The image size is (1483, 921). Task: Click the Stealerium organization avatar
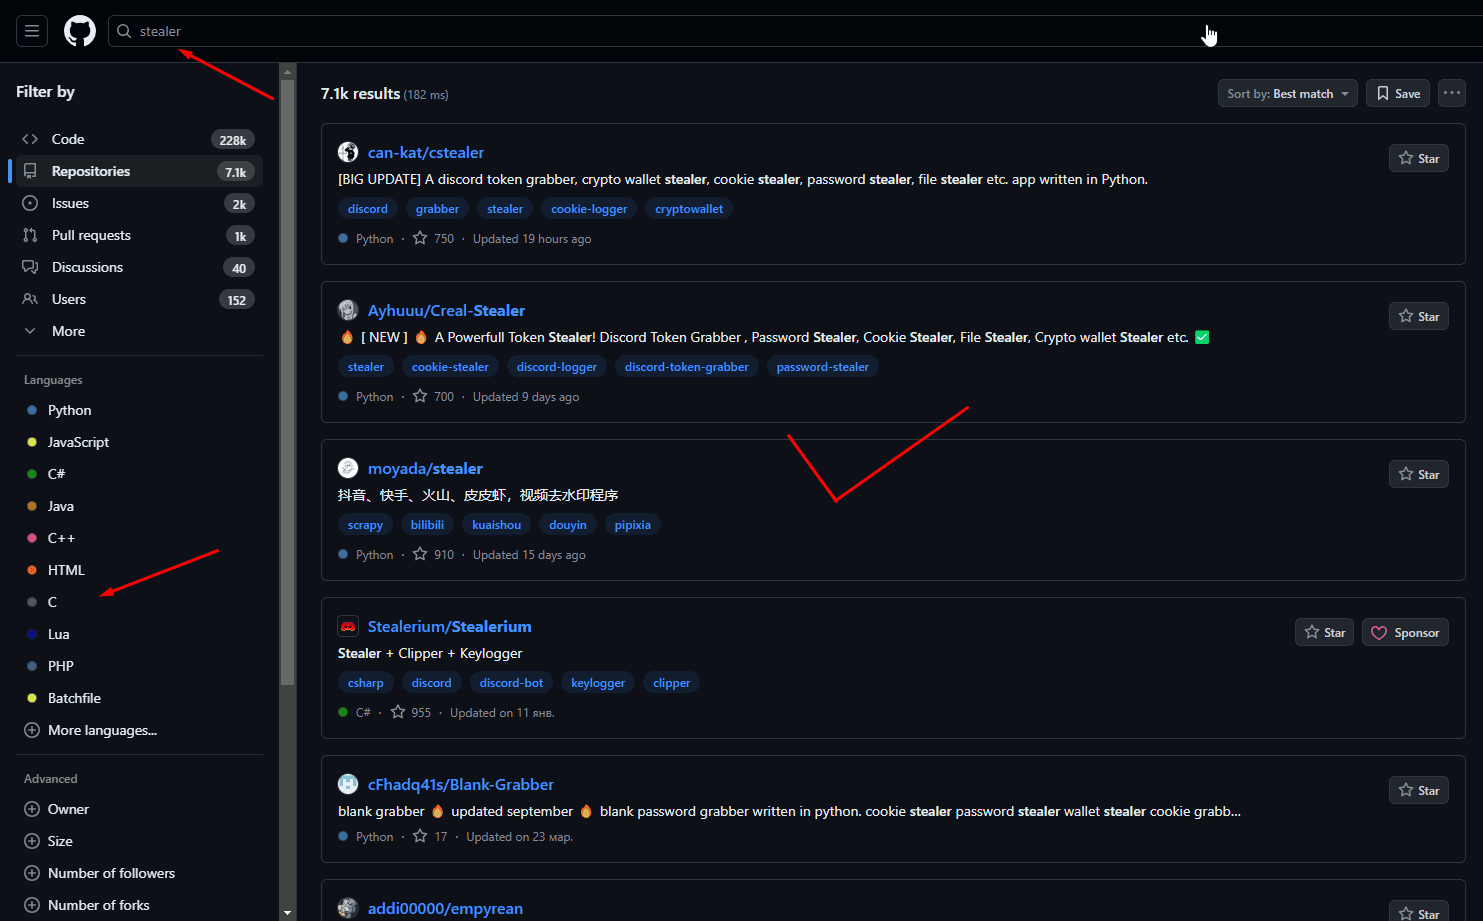pyautogui.click(x=347, y=624)
